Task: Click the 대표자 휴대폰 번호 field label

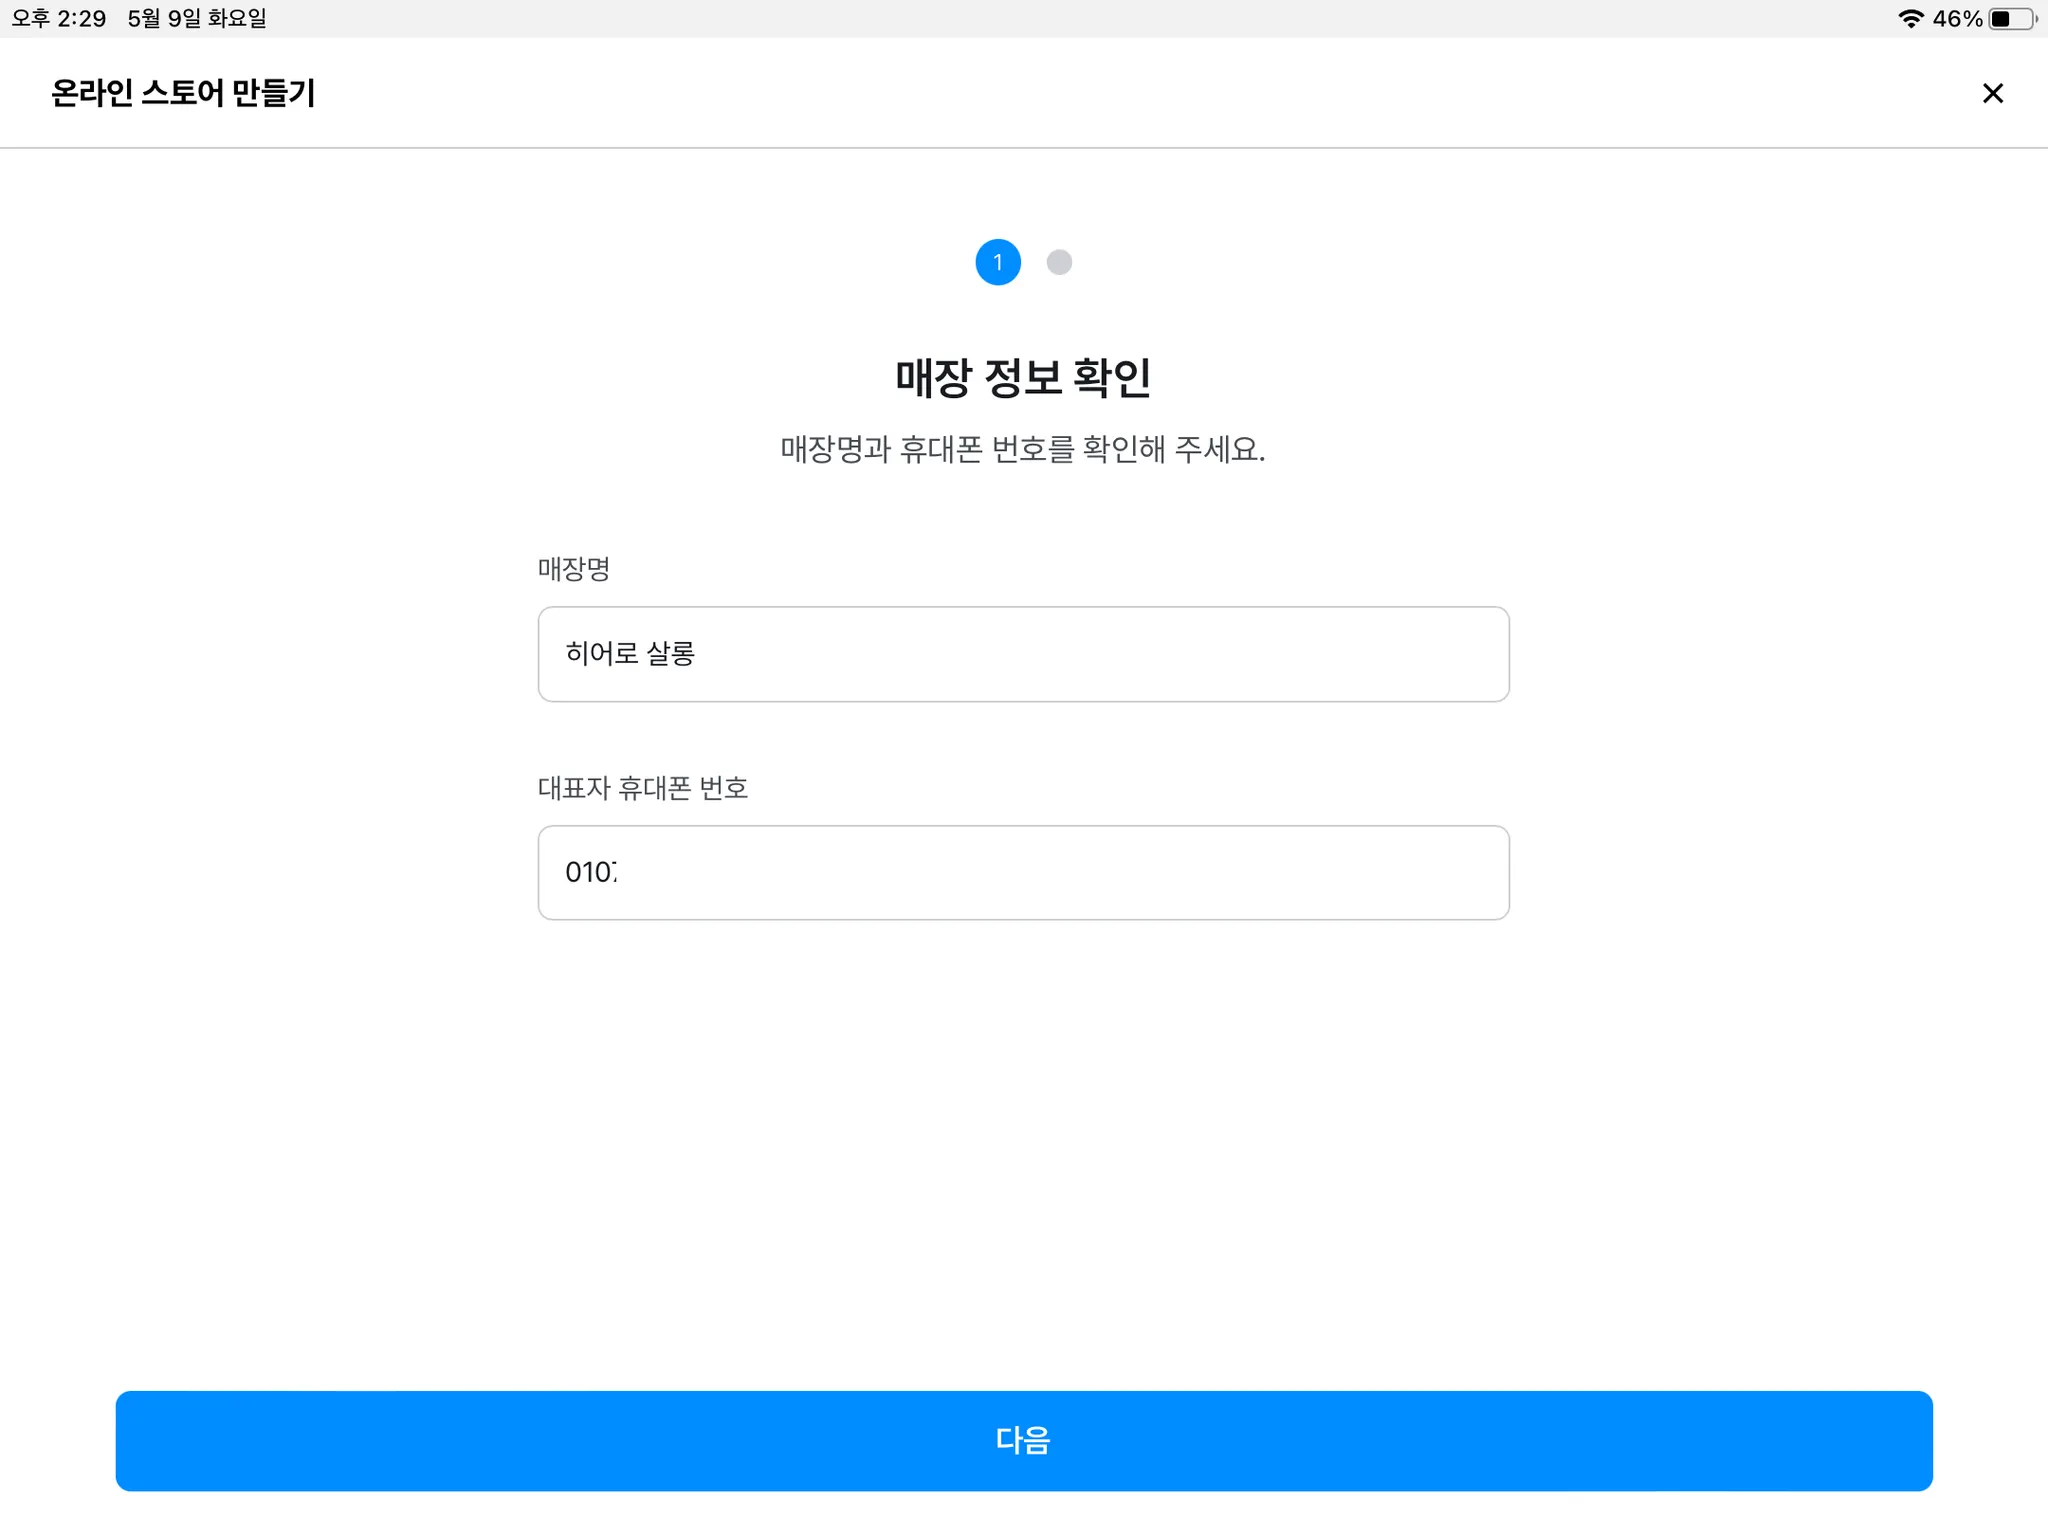Action: click(x=642, y=788)
